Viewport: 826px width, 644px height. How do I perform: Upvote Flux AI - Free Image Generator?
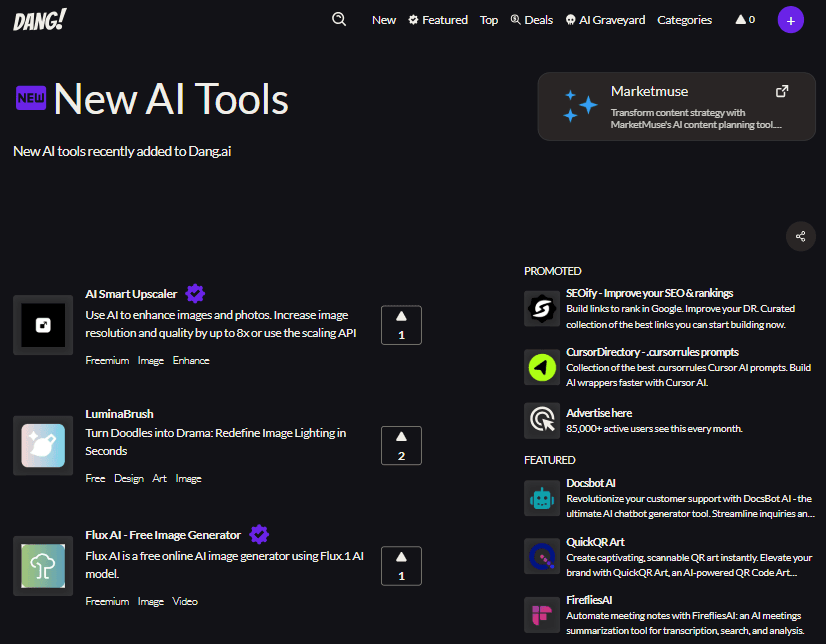[x=401, y=566]
